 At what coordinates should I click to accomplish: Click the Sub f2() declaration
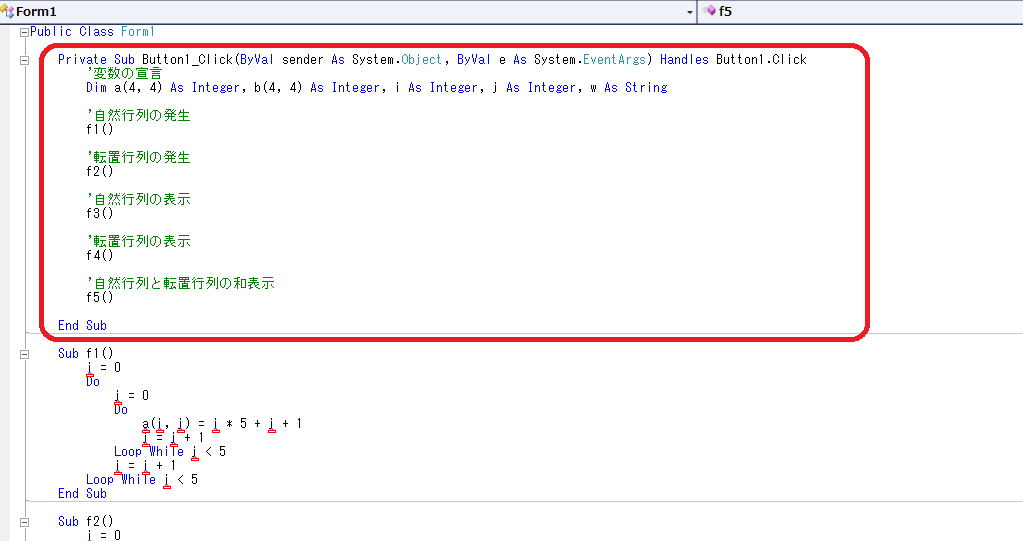click(x=85, y=521)
